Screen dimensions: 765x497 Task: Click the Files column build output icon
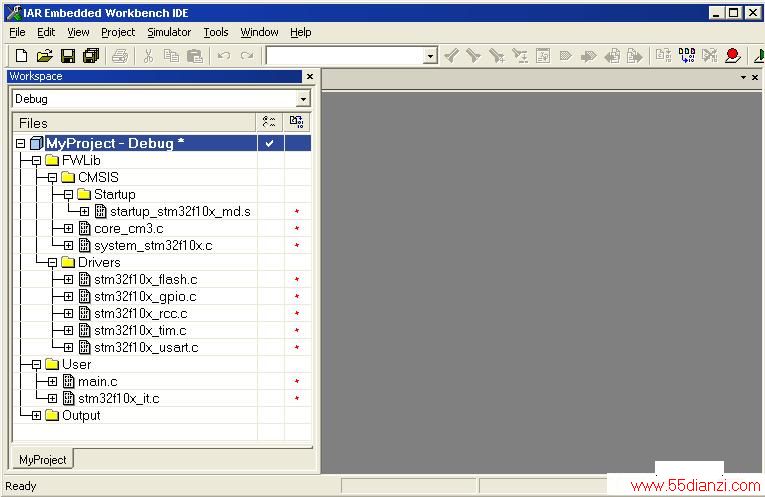point(296,122)
